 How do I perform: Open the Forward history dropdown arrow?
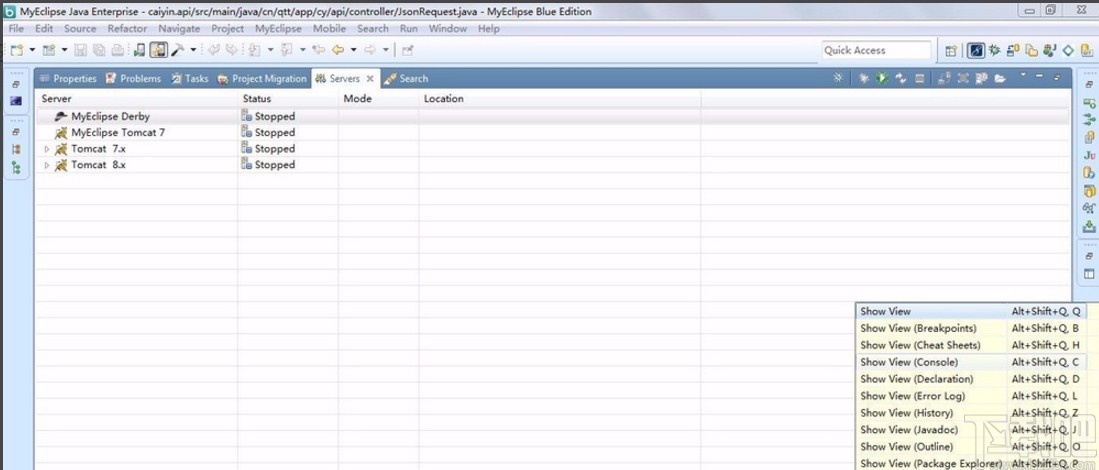pyautogui.click(x=385, y=50)
